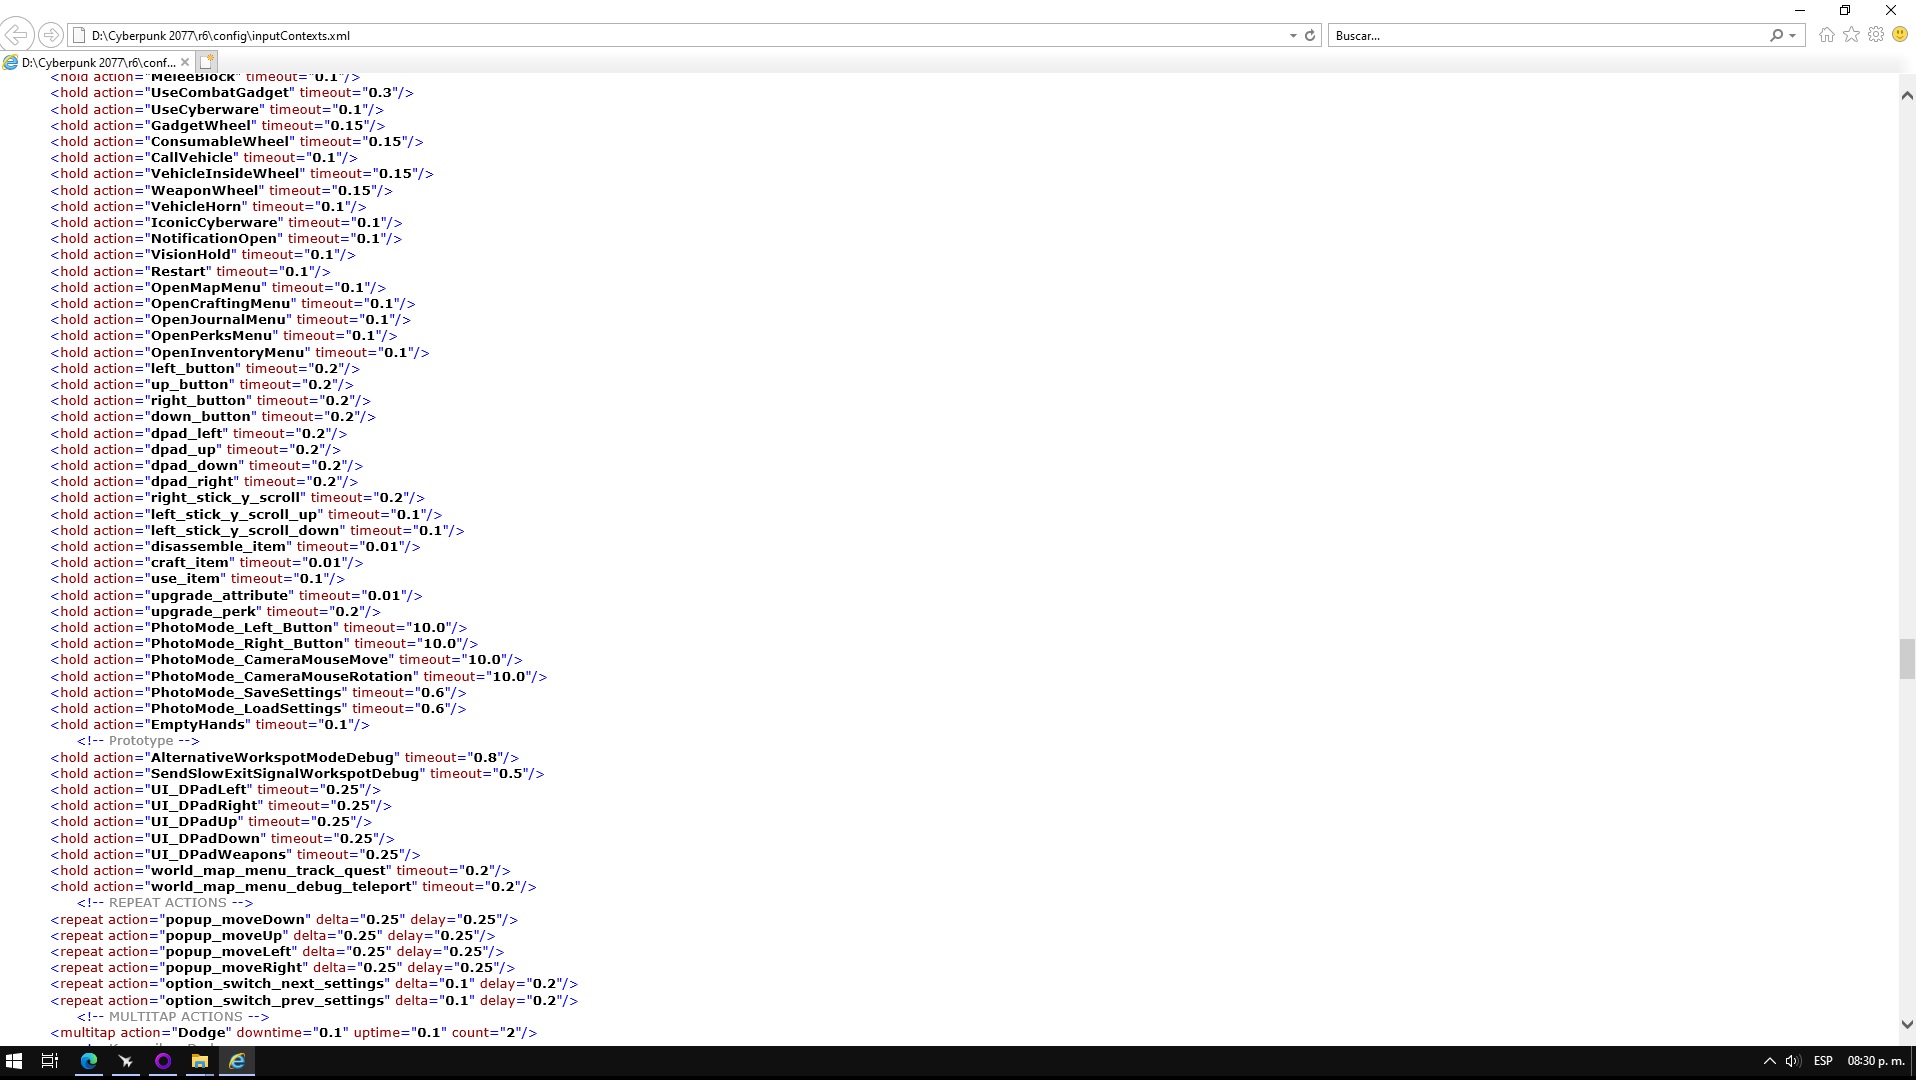Viewport: 1916px width, 1080px height.
Task: Click the browser Forward arrow button
Action: point(50,35)
